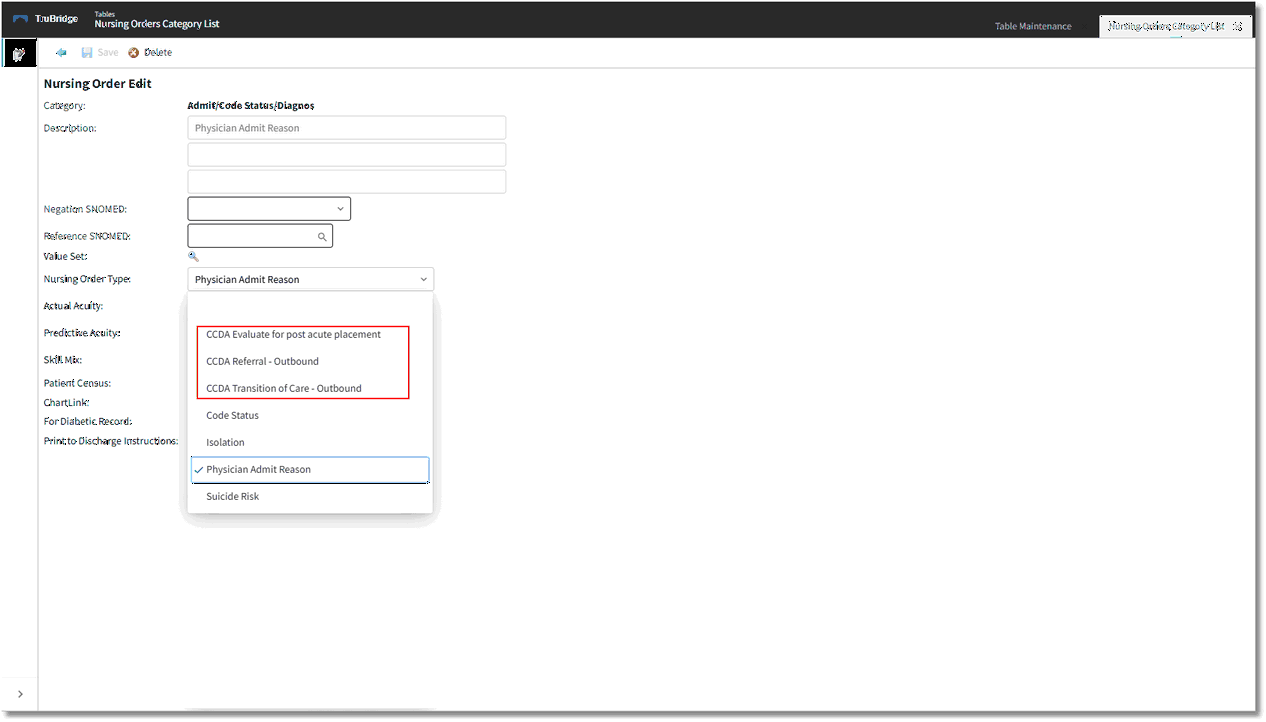This screenshot has height=722, width=1266.
Task: Click the Nursing Order Type label
Action: 87,279
